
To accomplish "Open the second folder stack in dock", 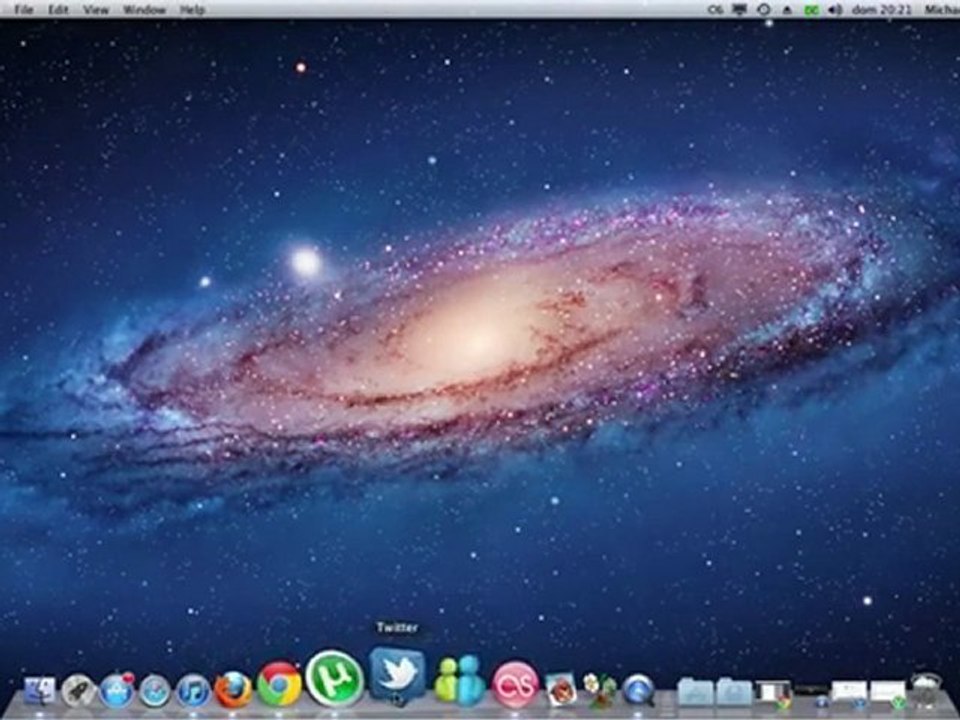I will [x=734, y=692].
